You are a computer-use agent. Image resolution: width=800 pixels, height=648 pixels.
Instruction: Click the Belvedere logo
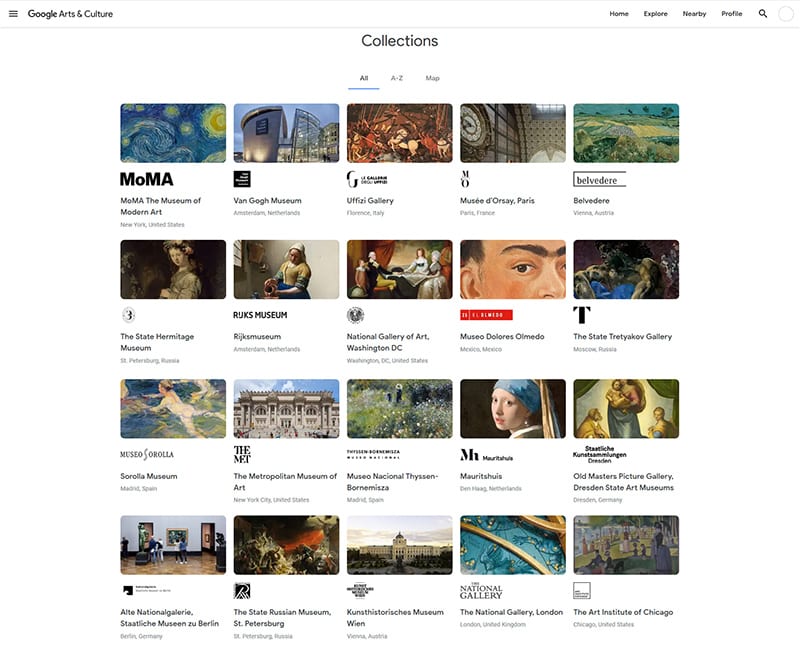599,179
